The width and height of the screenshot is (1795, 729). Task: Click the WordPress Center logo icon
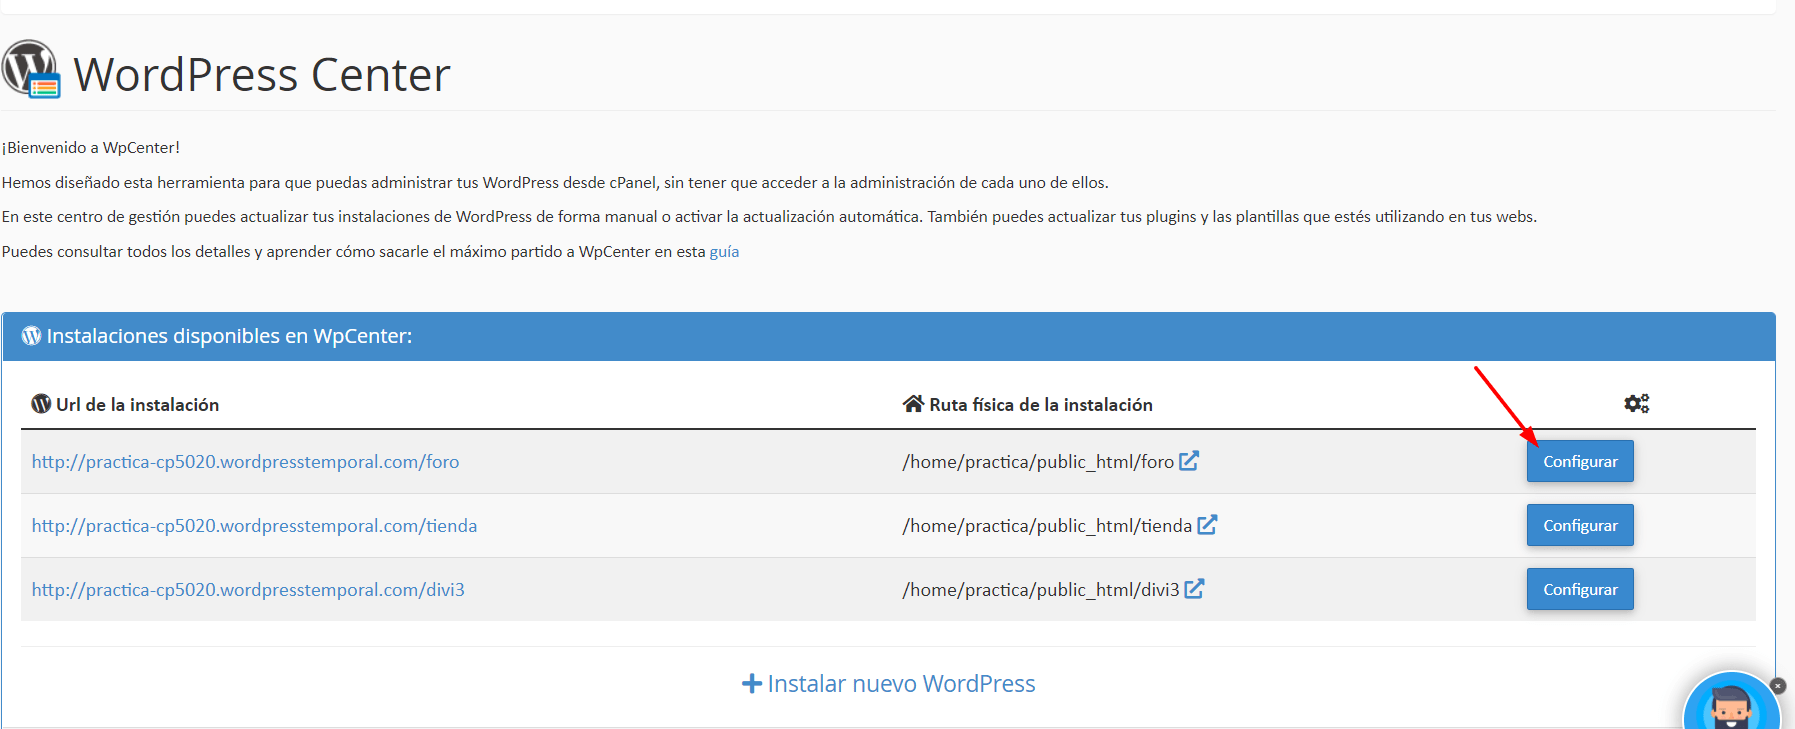pos(31,69)
